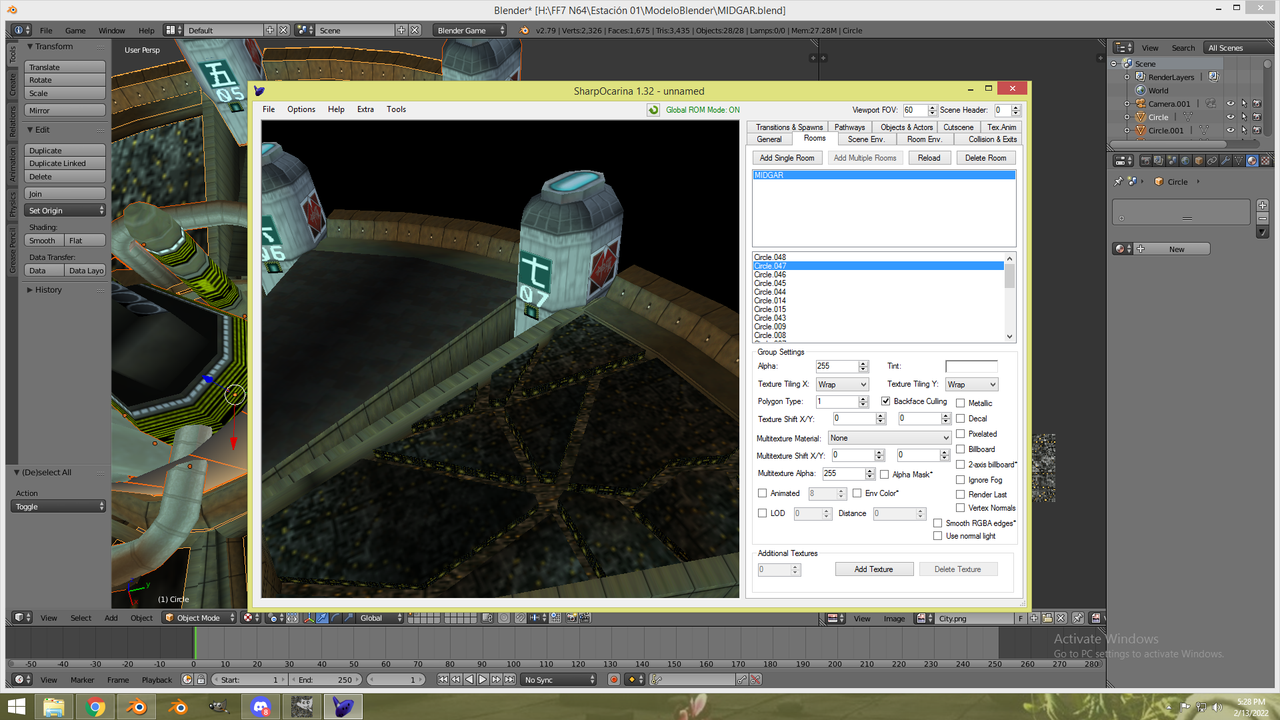This screenshot has height=720, width=1280.
Task: Jump to end frame in timeline
Action: (510, 680)
